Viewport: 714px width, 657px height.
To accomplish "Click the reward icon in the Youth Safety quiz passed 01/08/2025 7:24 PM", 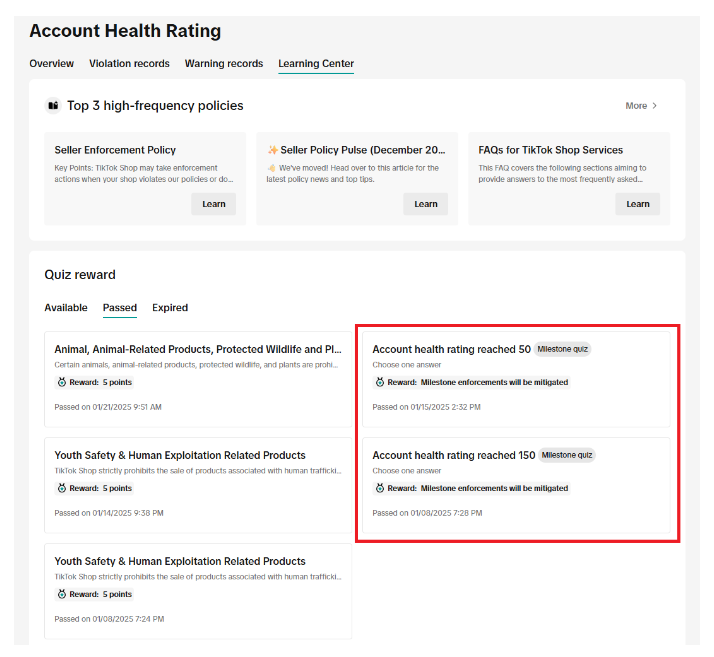I will point(61,594).
